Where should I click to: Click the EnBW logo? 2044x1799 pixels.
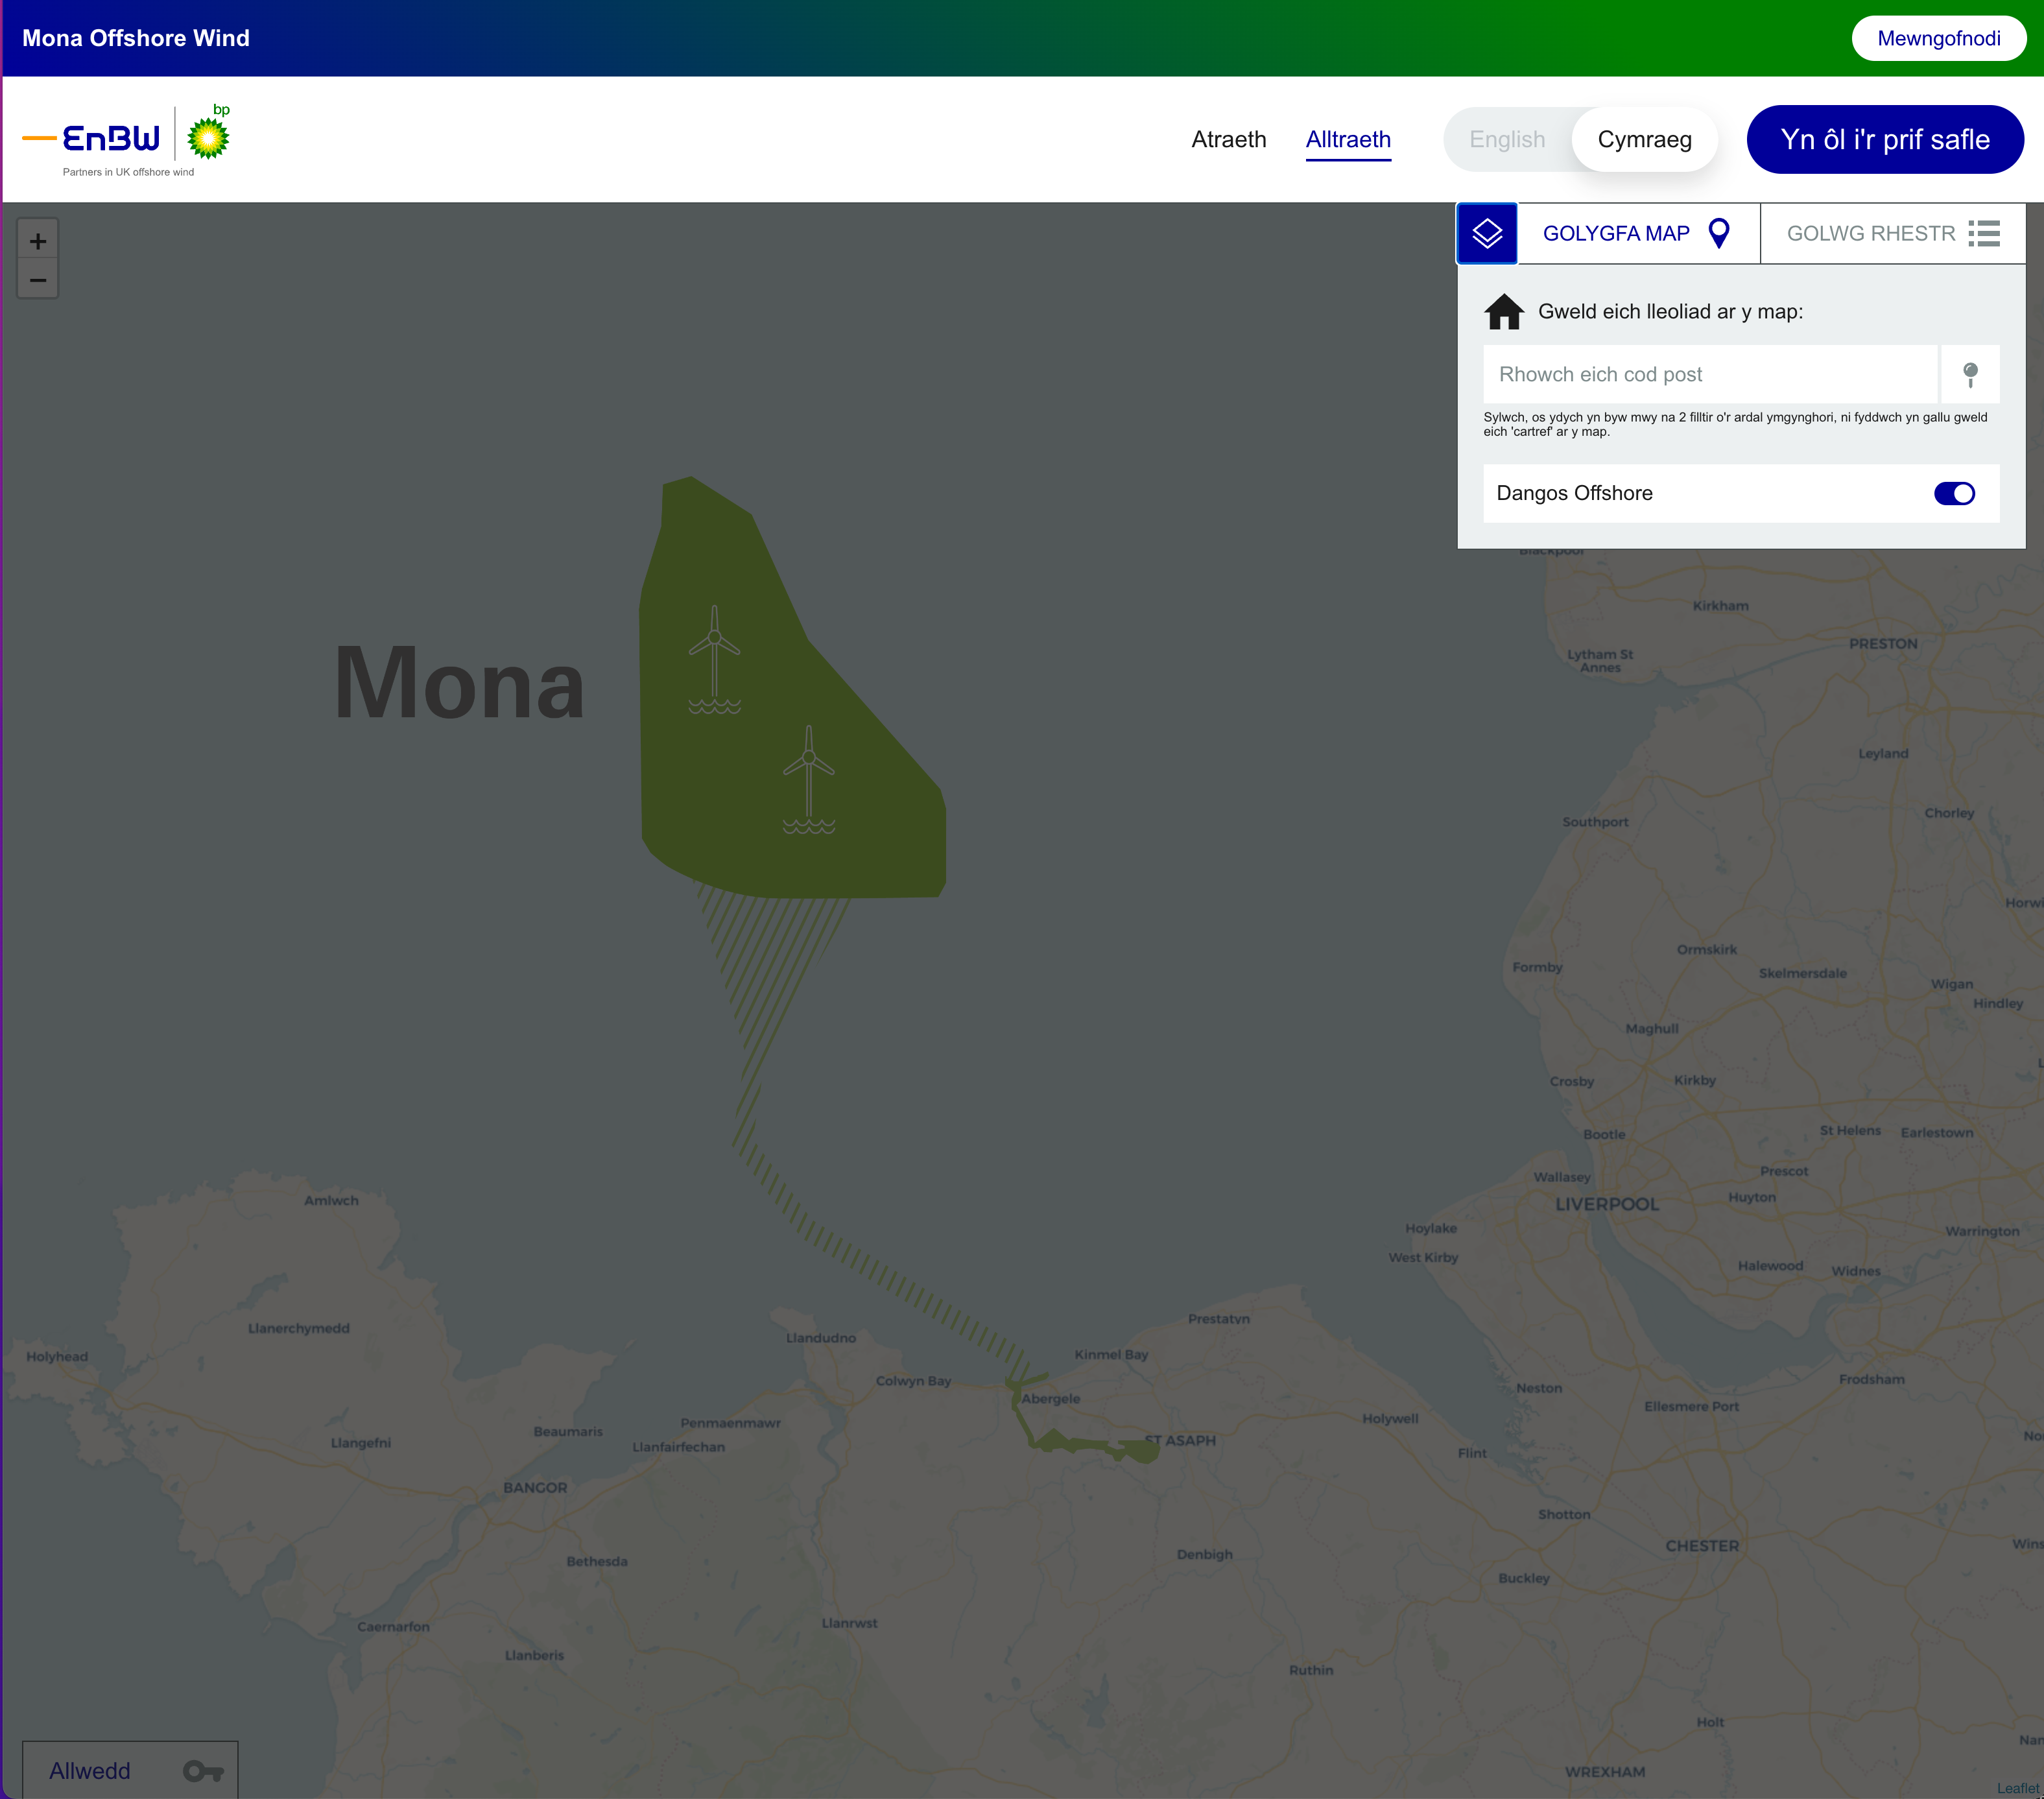(x=92, y=138)
